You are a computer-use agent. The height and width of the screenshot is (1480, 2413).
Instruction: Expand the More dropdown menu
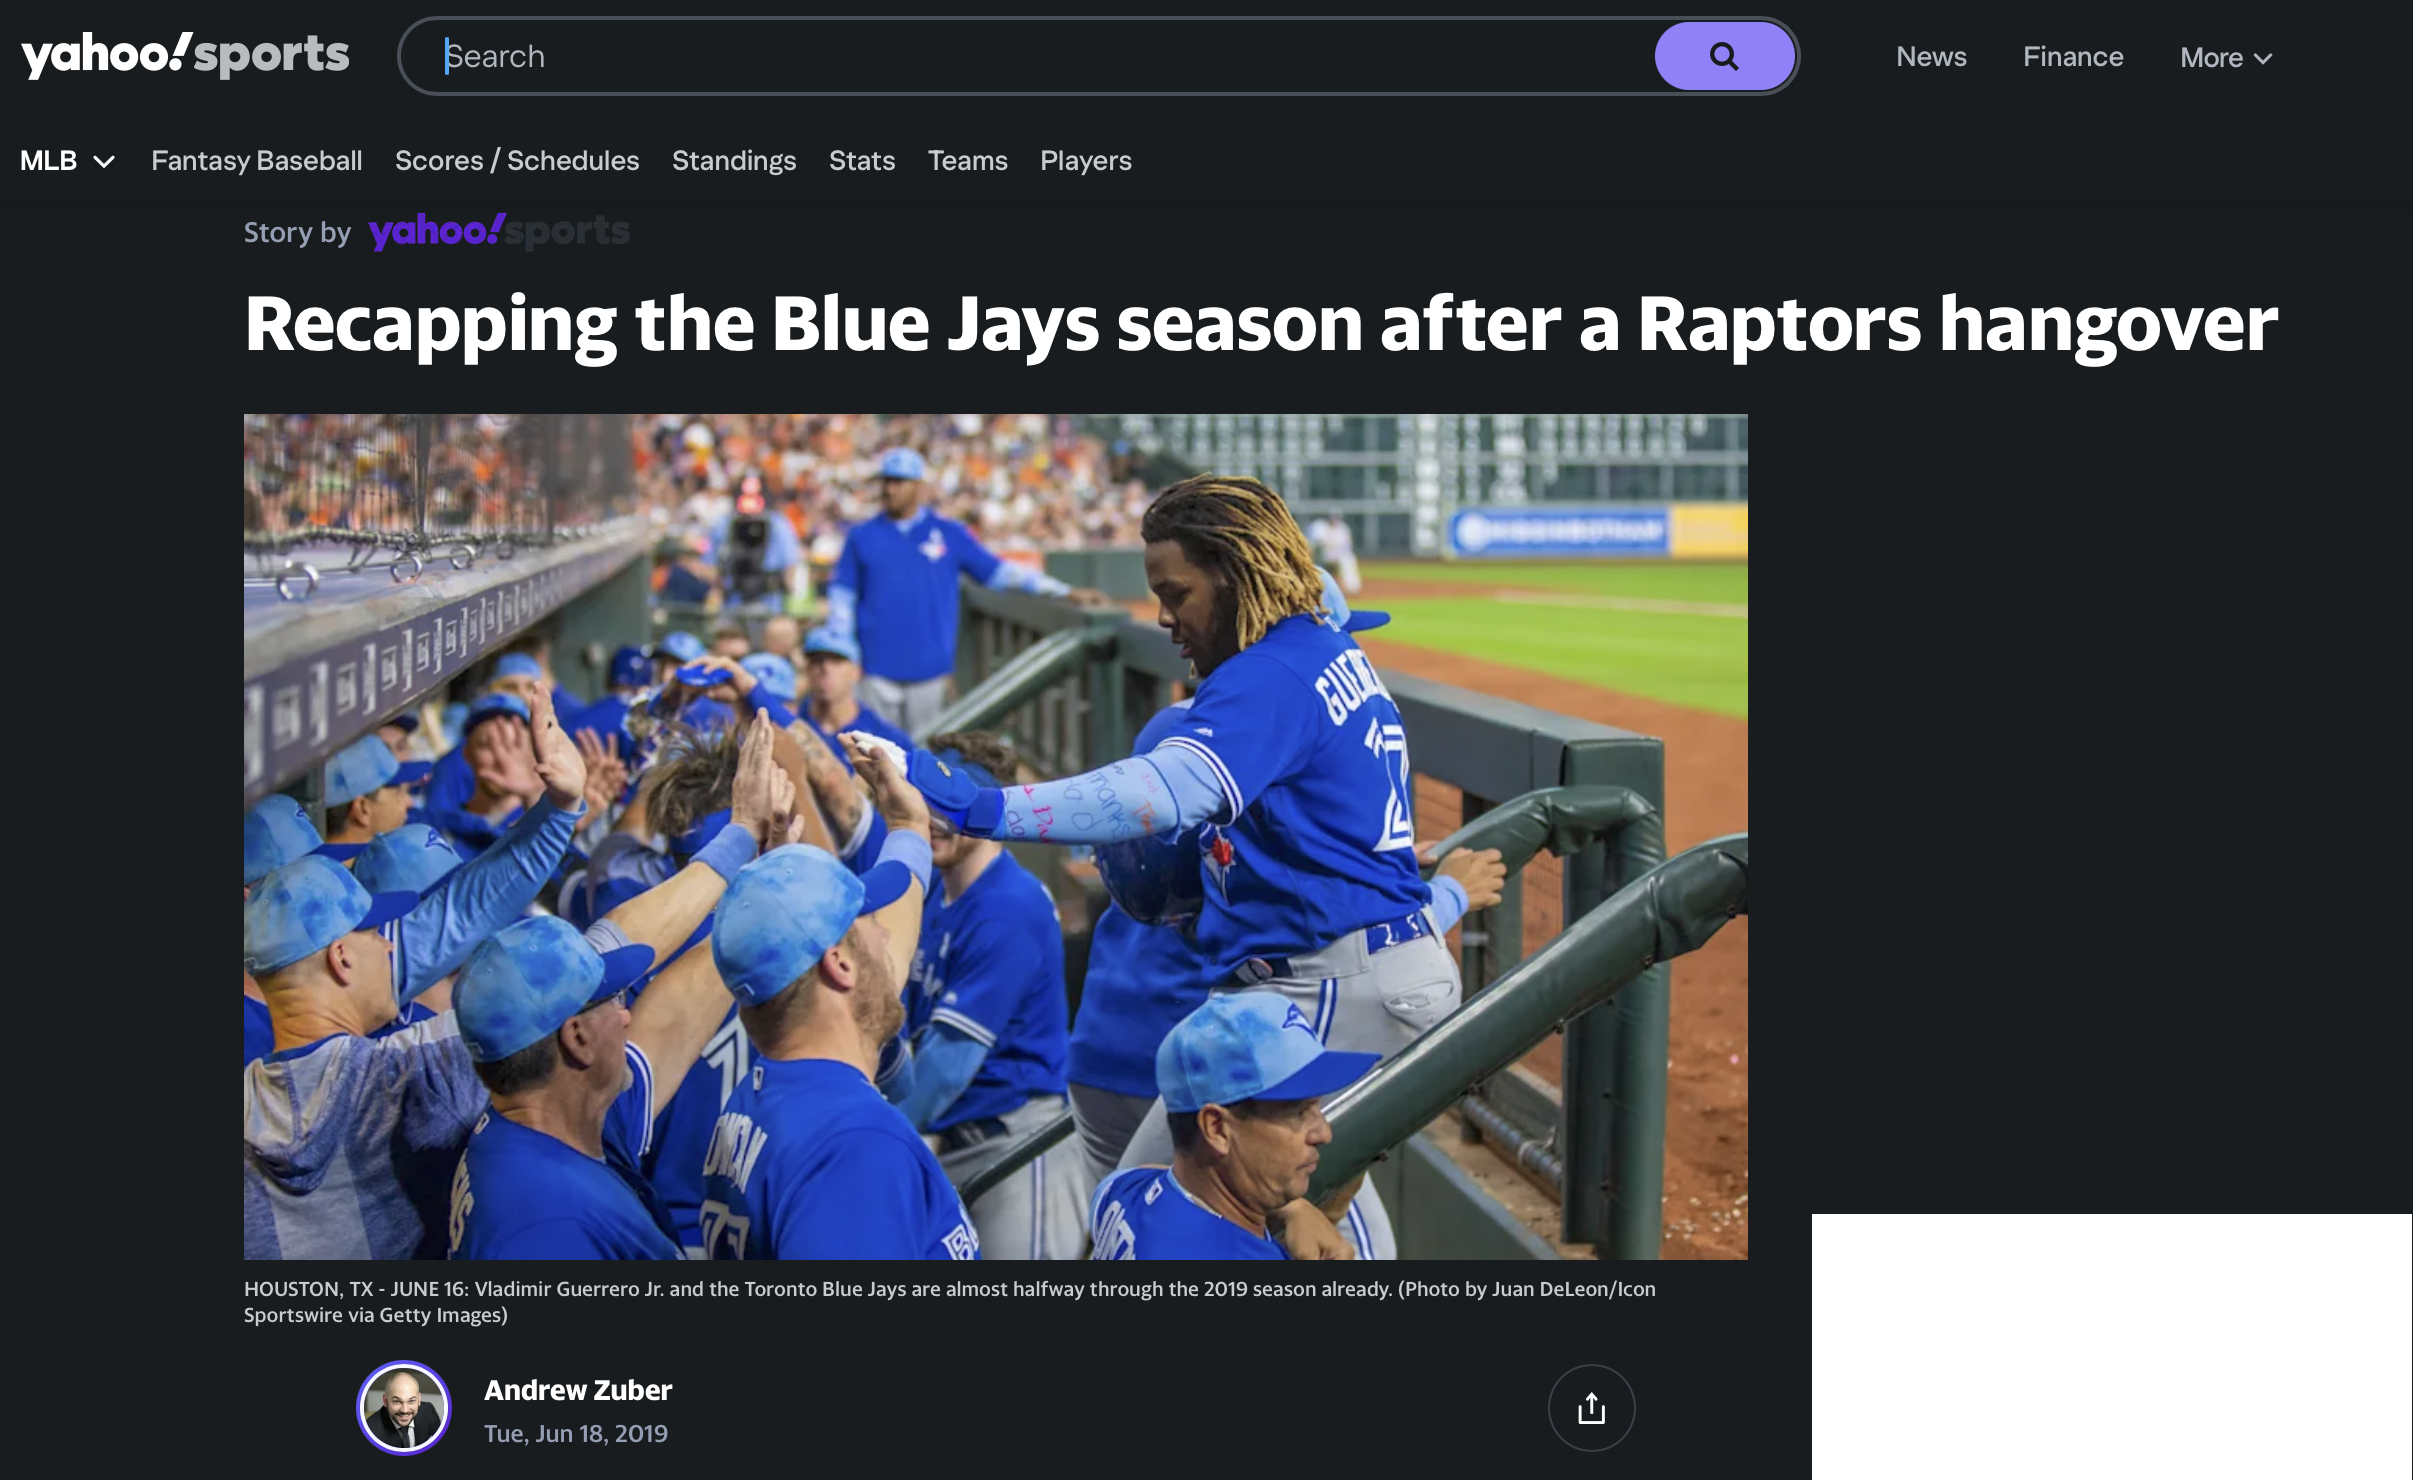(2226, 58)
